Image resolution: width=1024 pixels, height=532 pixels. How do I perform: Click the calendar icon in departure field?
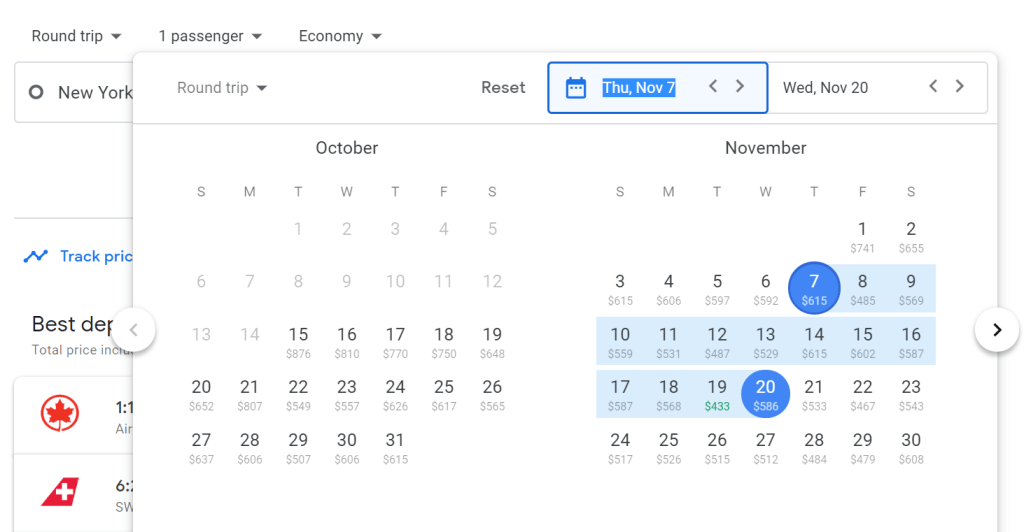pos(576,88)
